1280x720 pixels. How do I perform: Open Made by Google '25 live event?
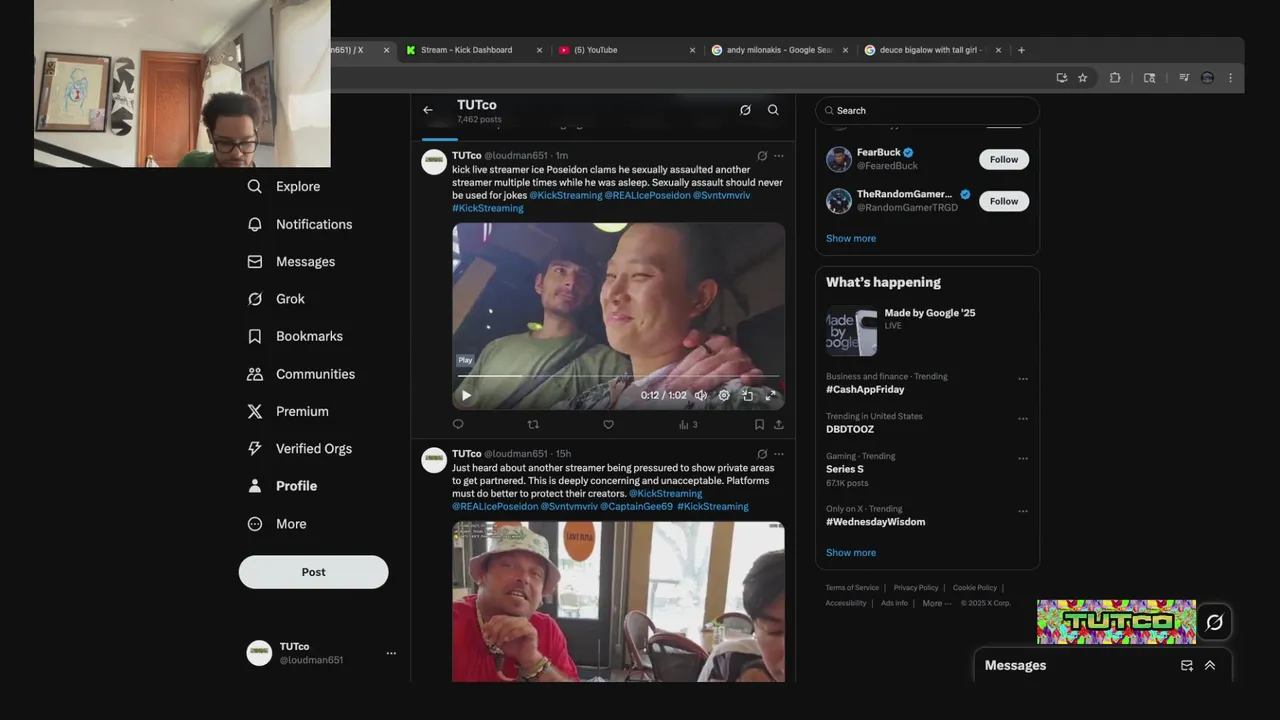pyautogui.click(x=927, y=330)
